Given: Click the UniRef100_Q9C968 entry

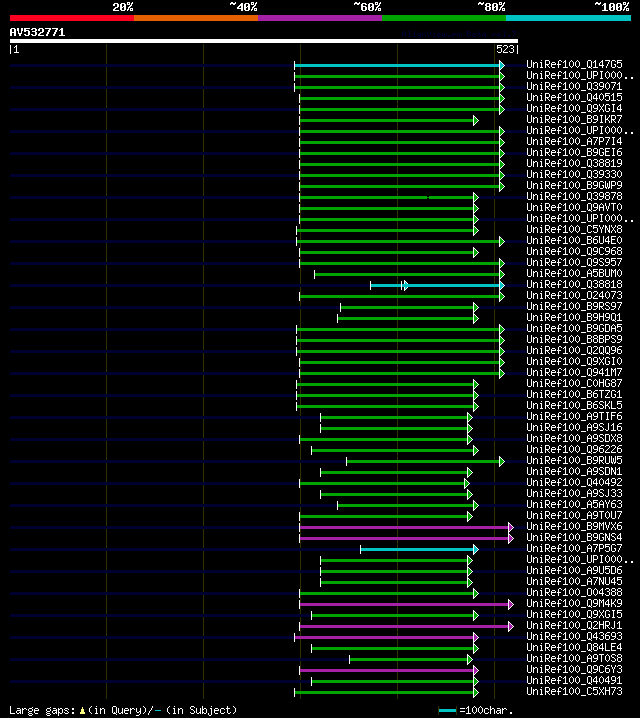Looking at the screenshot, I should click(x=574, y=251).
